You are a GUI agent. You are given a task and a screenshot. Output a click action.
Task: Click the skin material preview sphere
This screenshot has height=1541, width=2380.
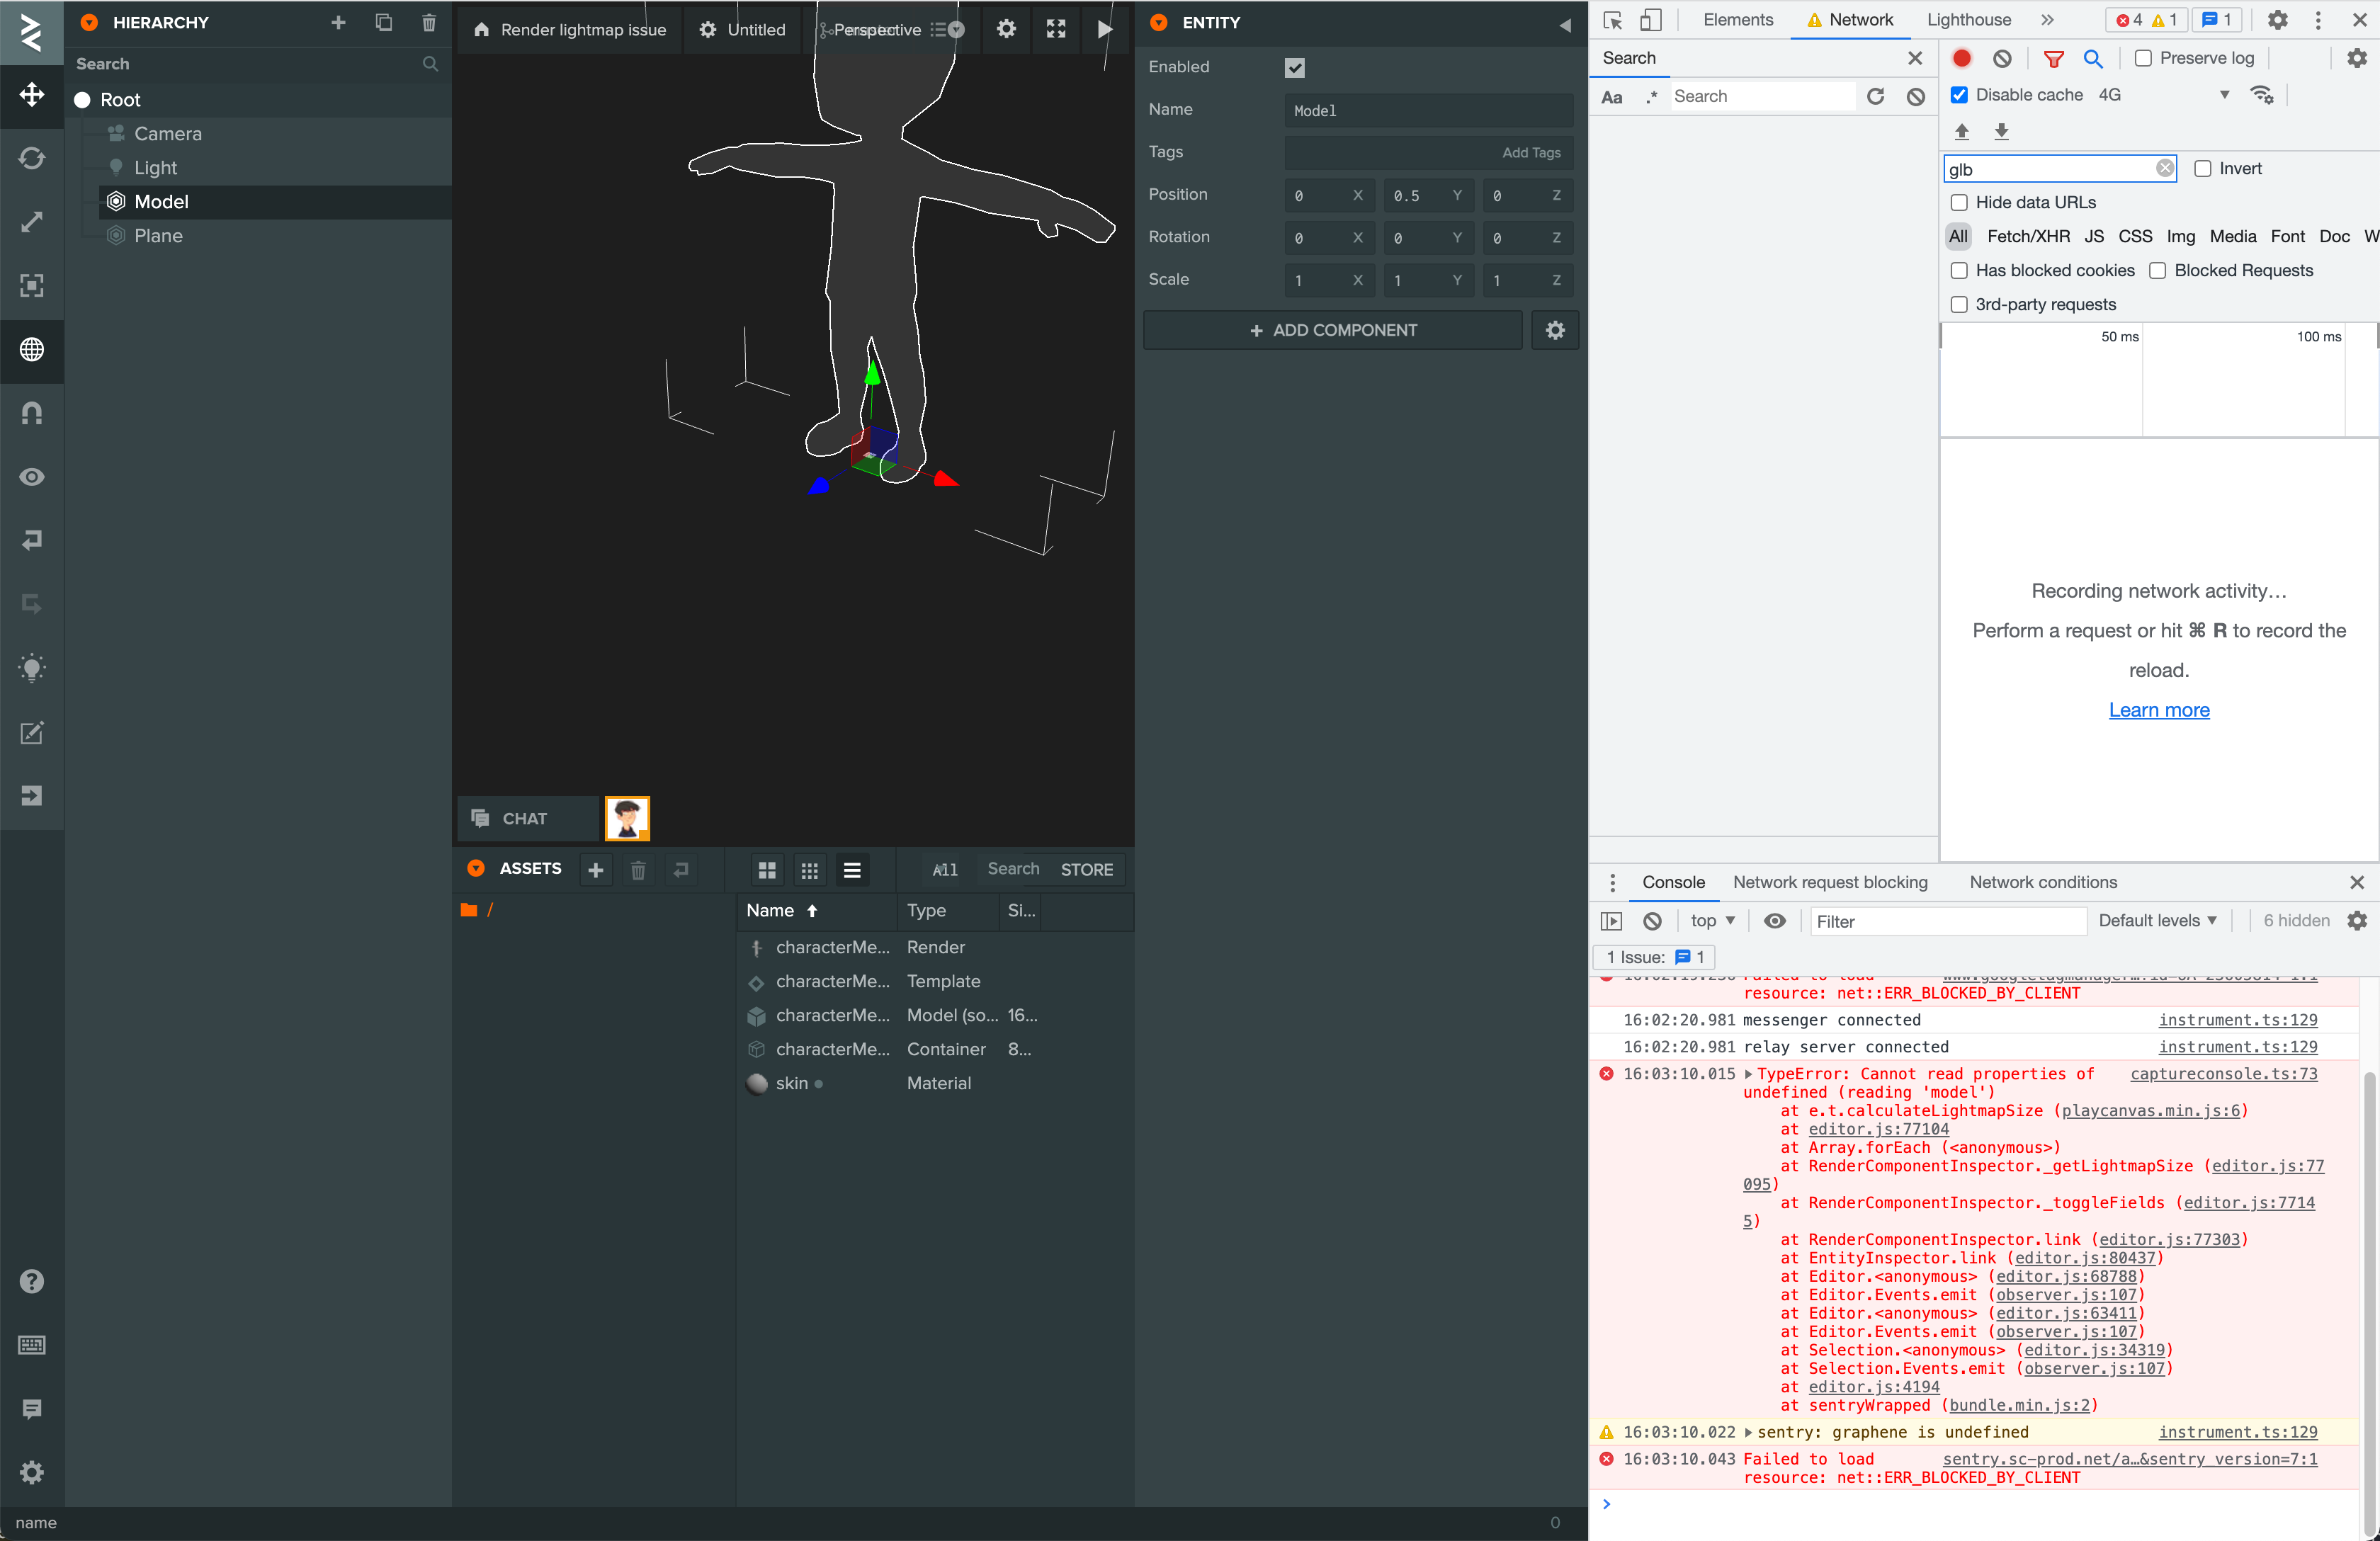[757, 1084]
